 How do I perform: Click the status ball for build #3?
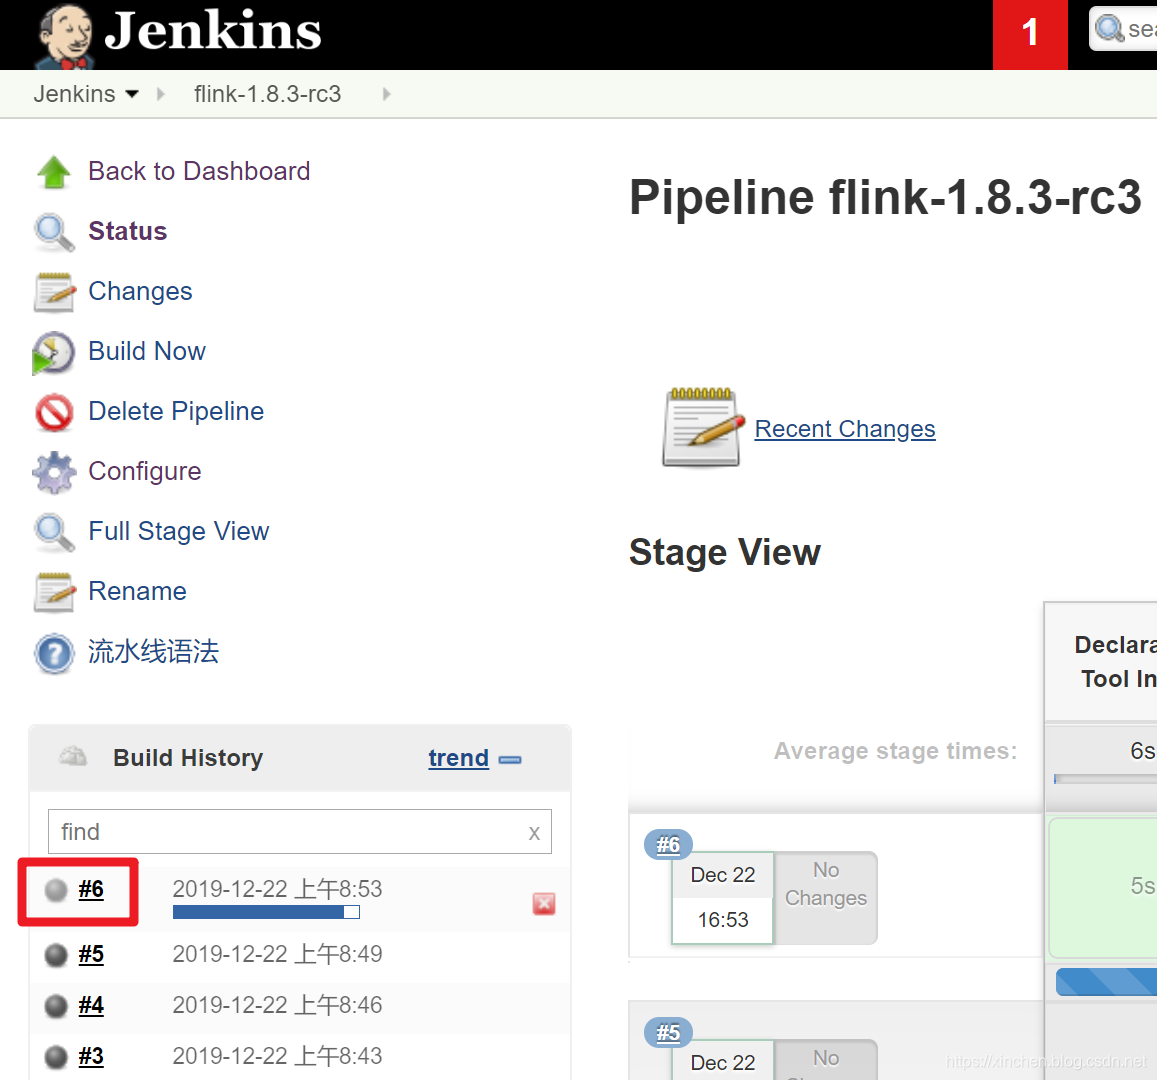point(56,1056)
